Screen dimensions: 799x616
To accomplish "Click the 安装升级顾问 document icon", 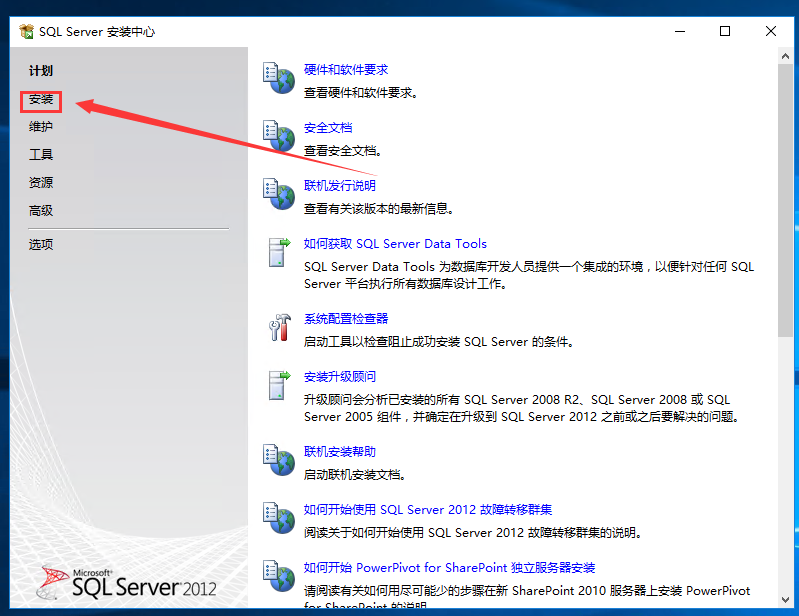I will pos(277,386).
